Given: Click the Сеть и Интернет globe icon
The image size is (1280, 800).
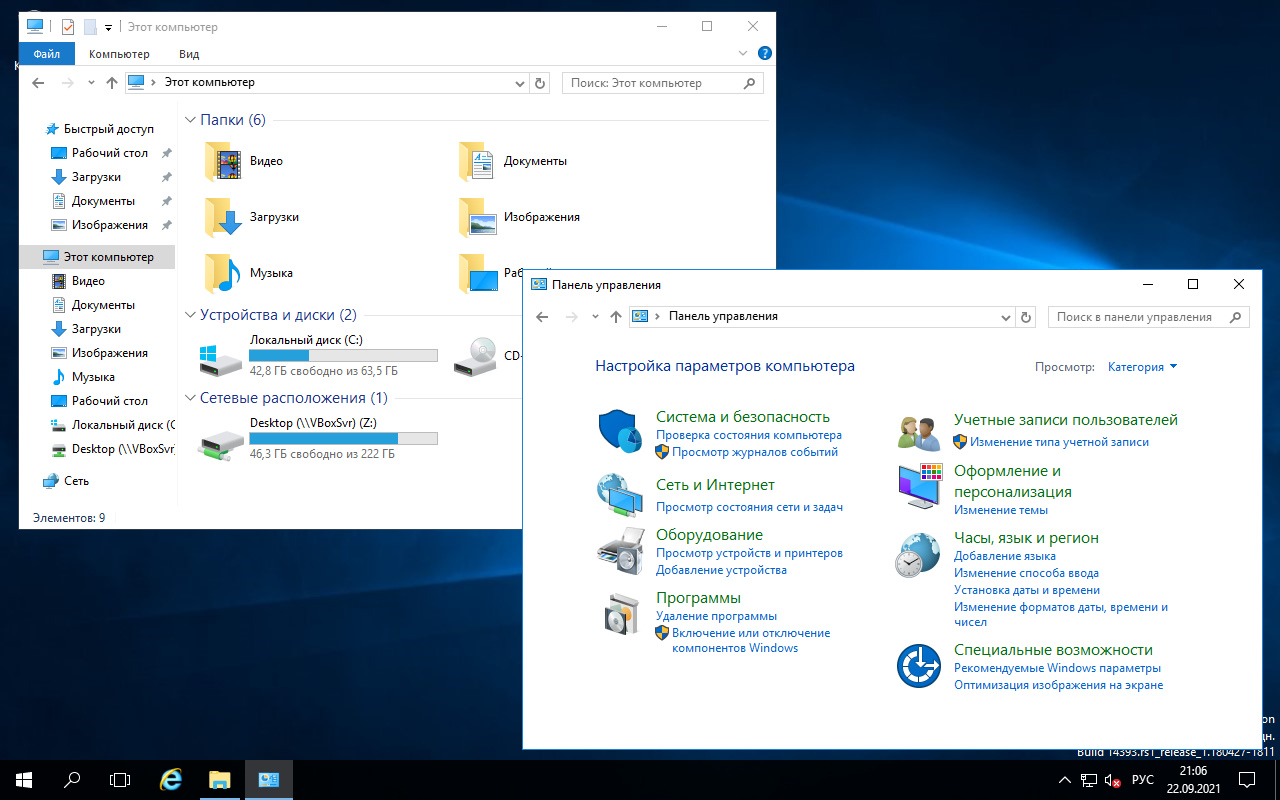Looking at the screenshot, I should pos(620,494).
